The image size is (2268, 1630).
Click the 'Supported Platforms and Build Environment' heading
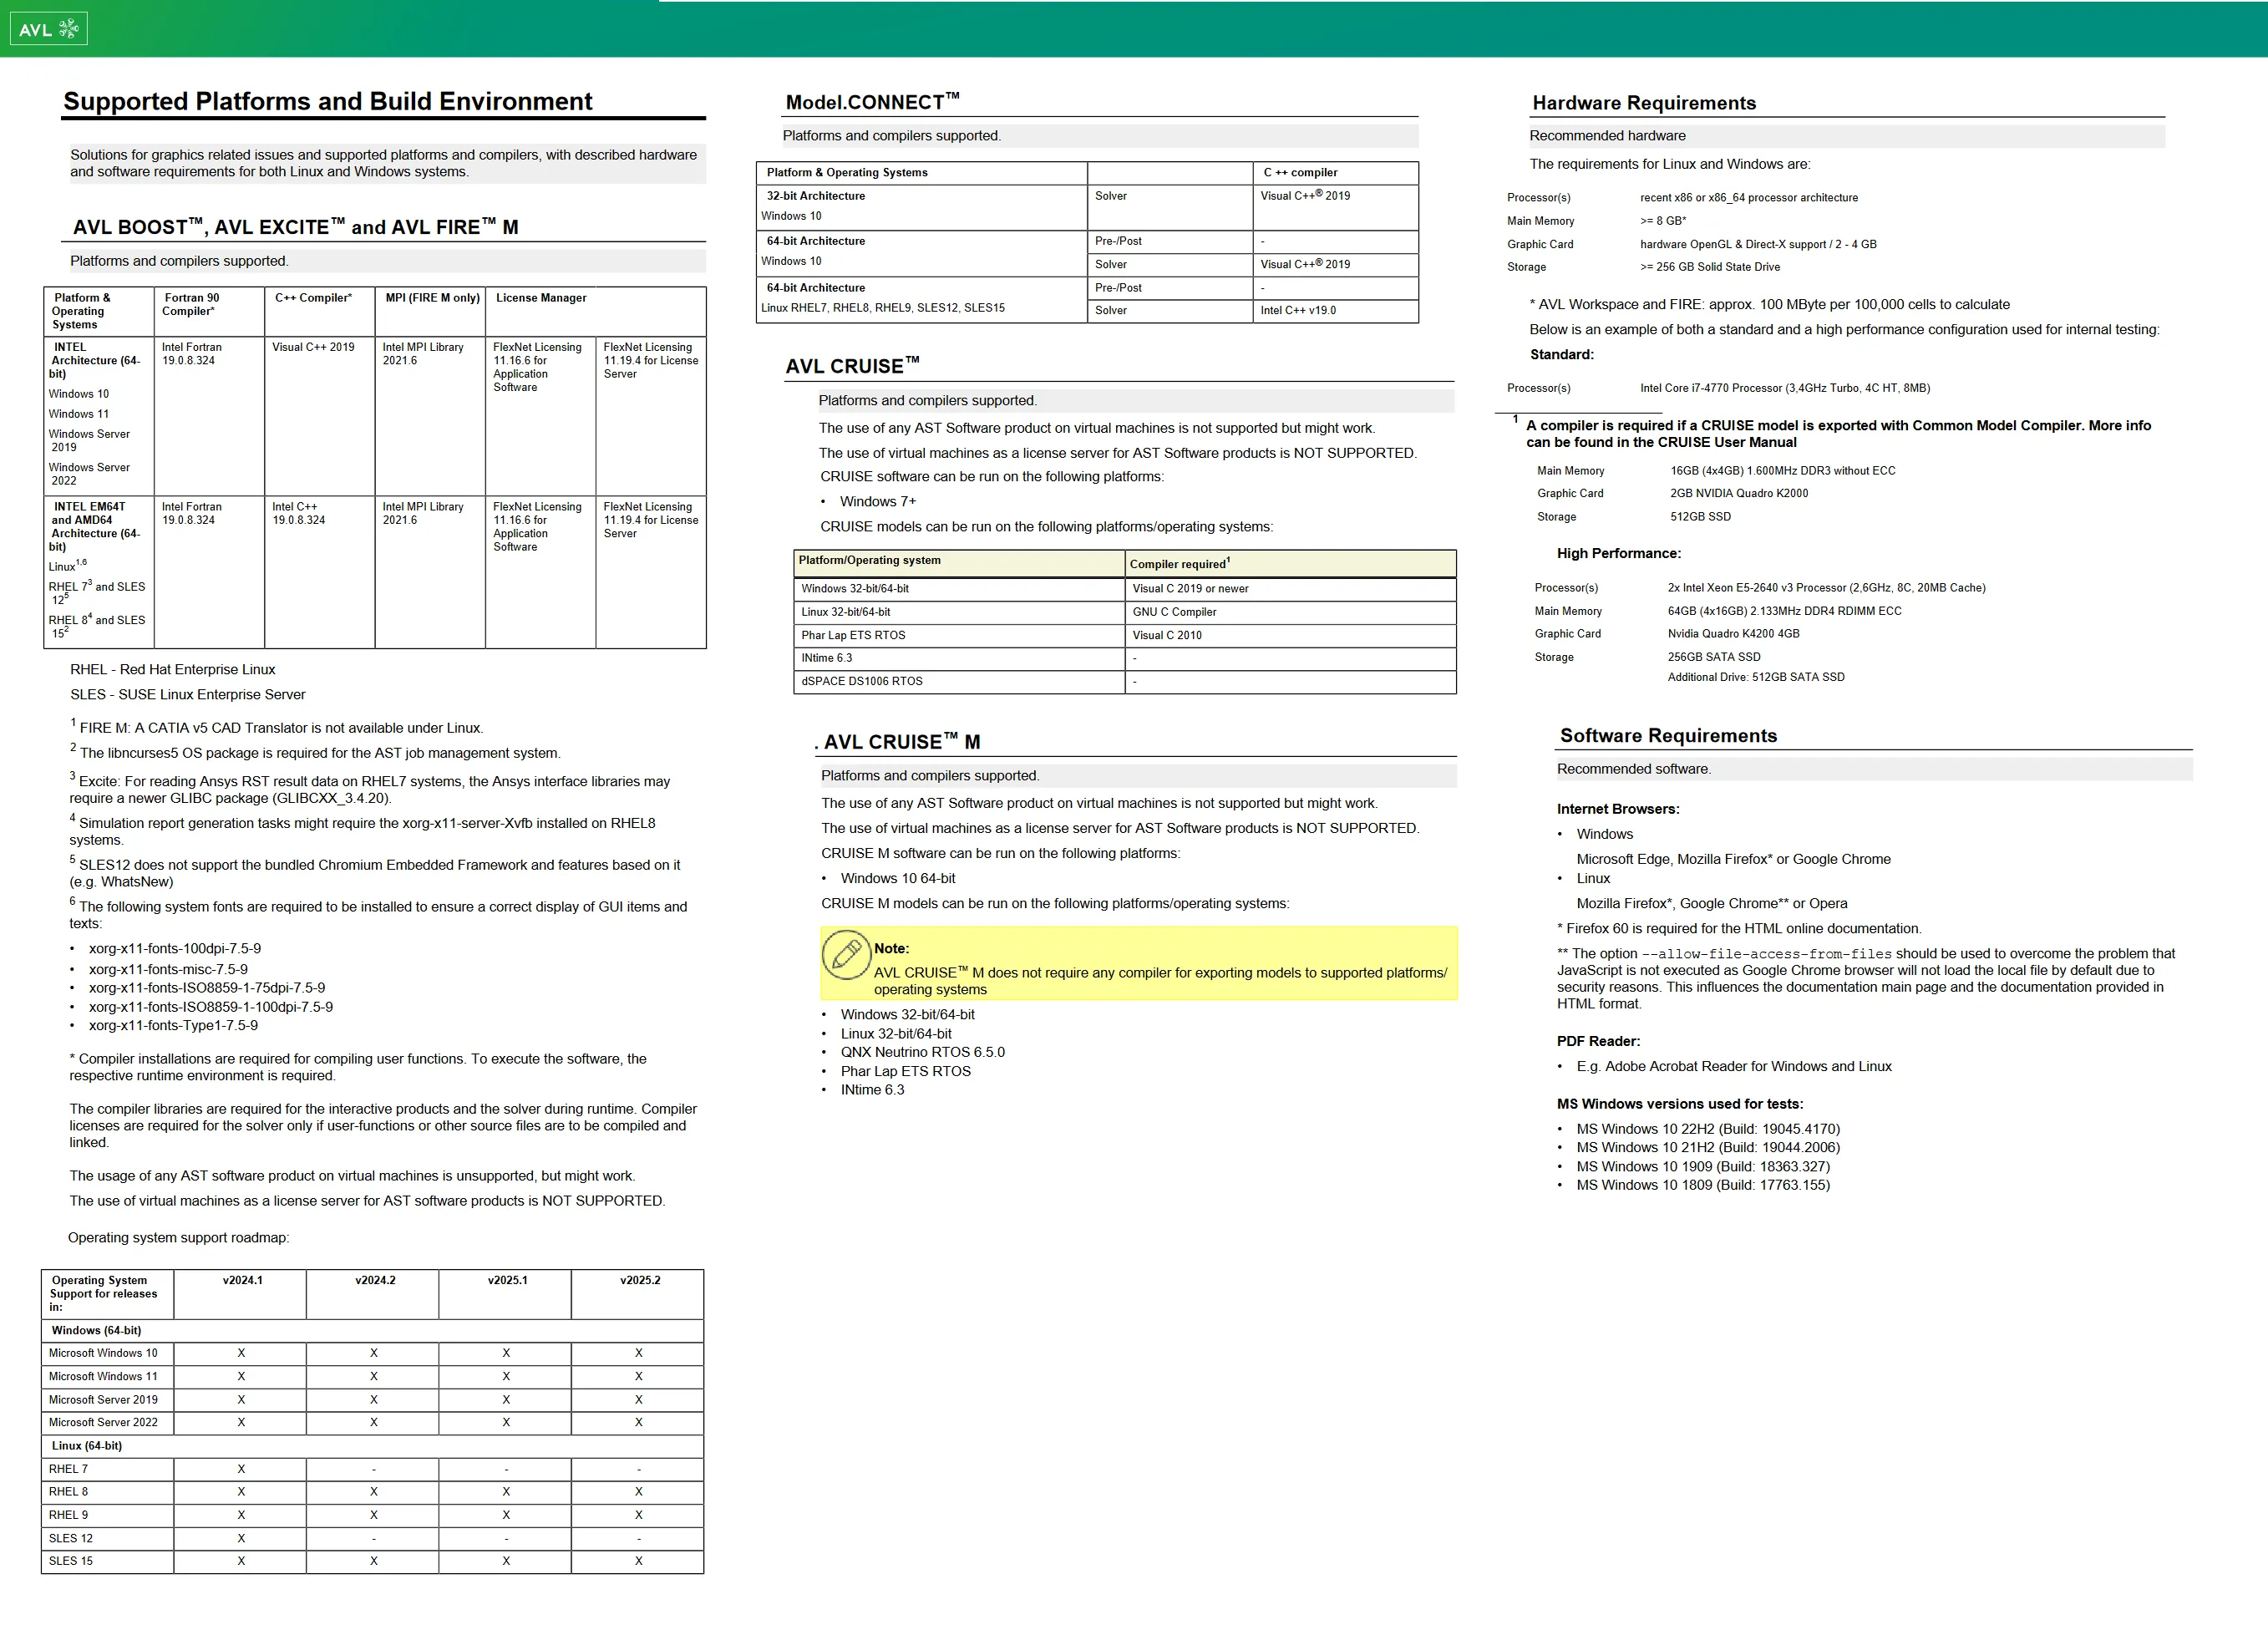tap(328, 102)
